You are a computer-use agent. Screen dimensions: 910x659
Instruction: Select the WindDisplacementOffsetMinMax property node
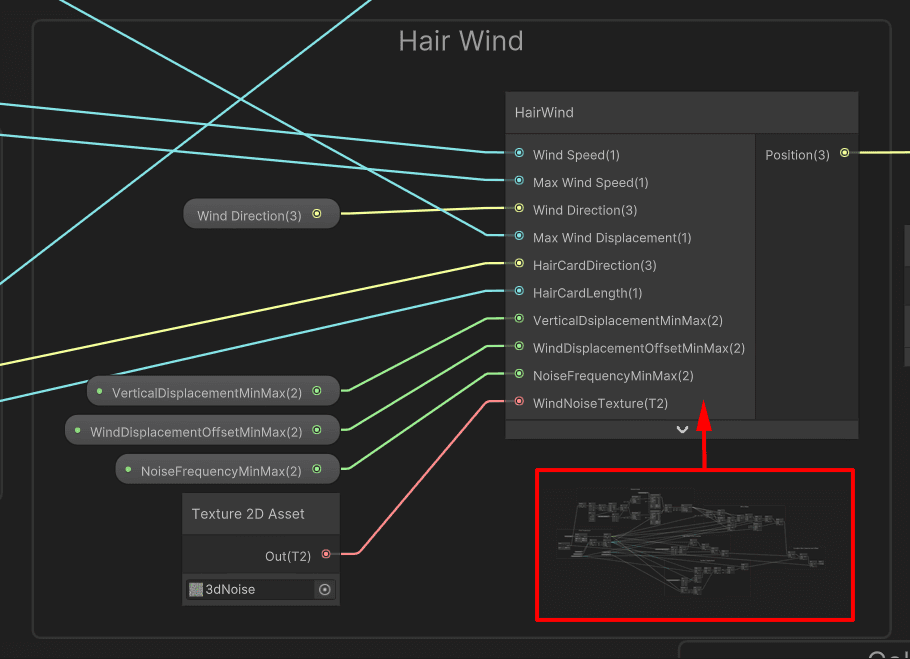pyautogui.click(x=203, y=430)
